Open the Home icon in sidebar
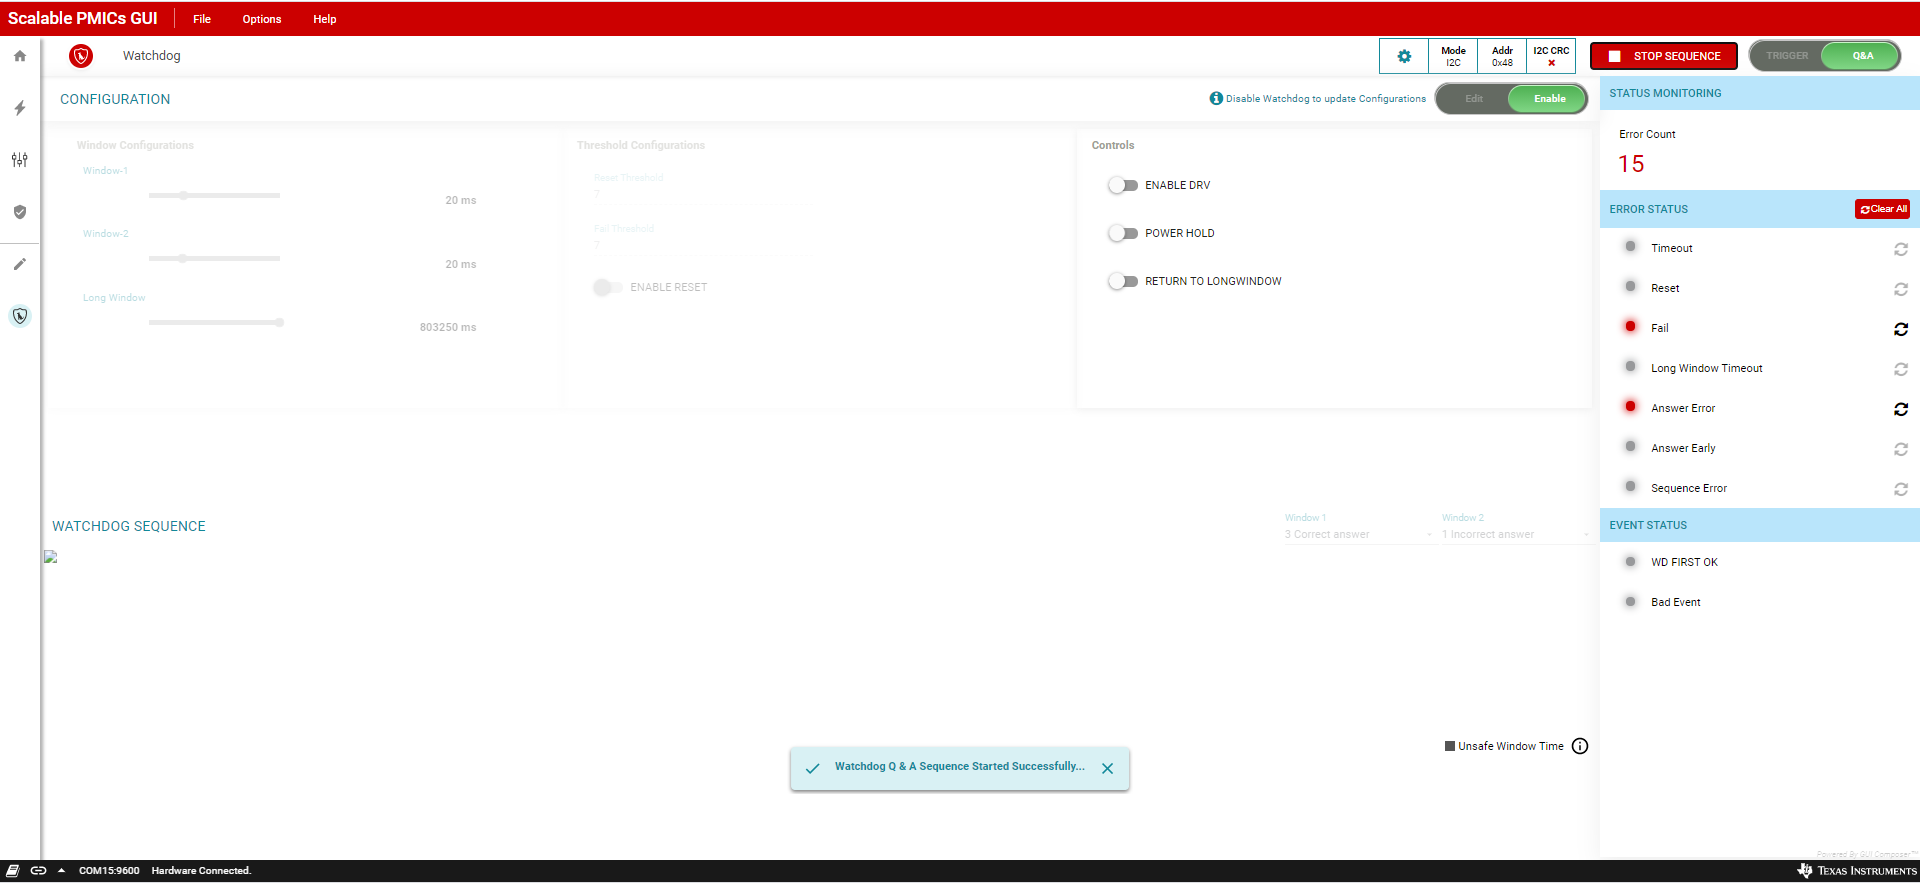Viewport: 1920px width, 883px height. click(x=20, y=56)
